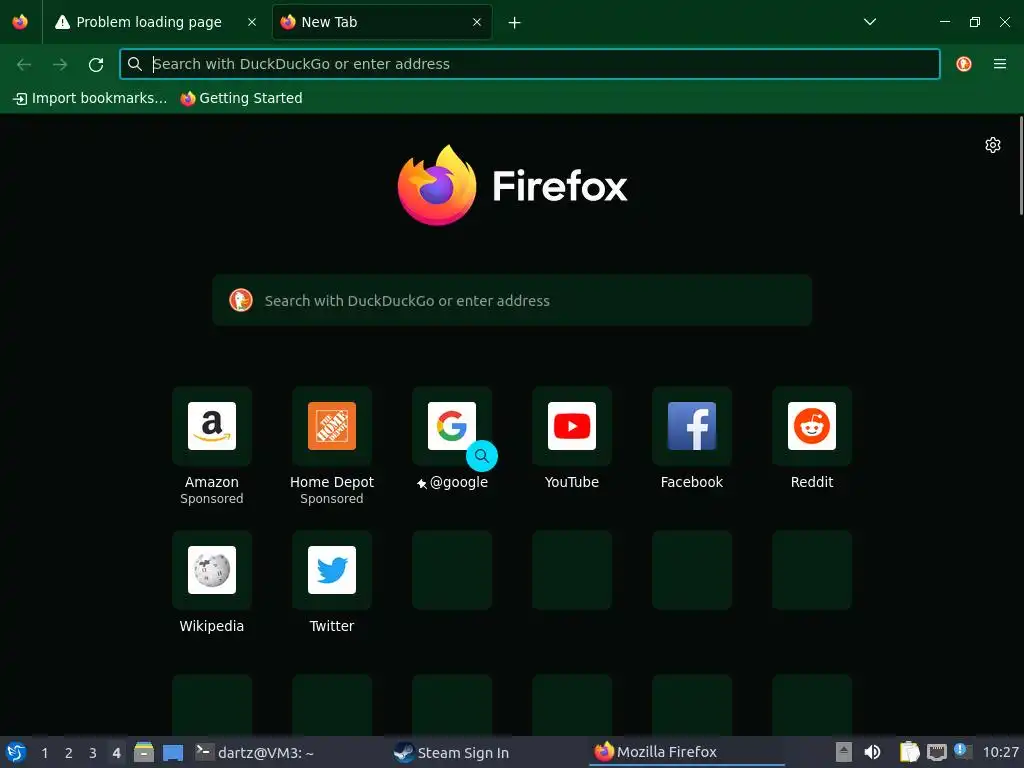
Task: Click the taskbar clock showing 10:27
Action: pos(1000,752)
